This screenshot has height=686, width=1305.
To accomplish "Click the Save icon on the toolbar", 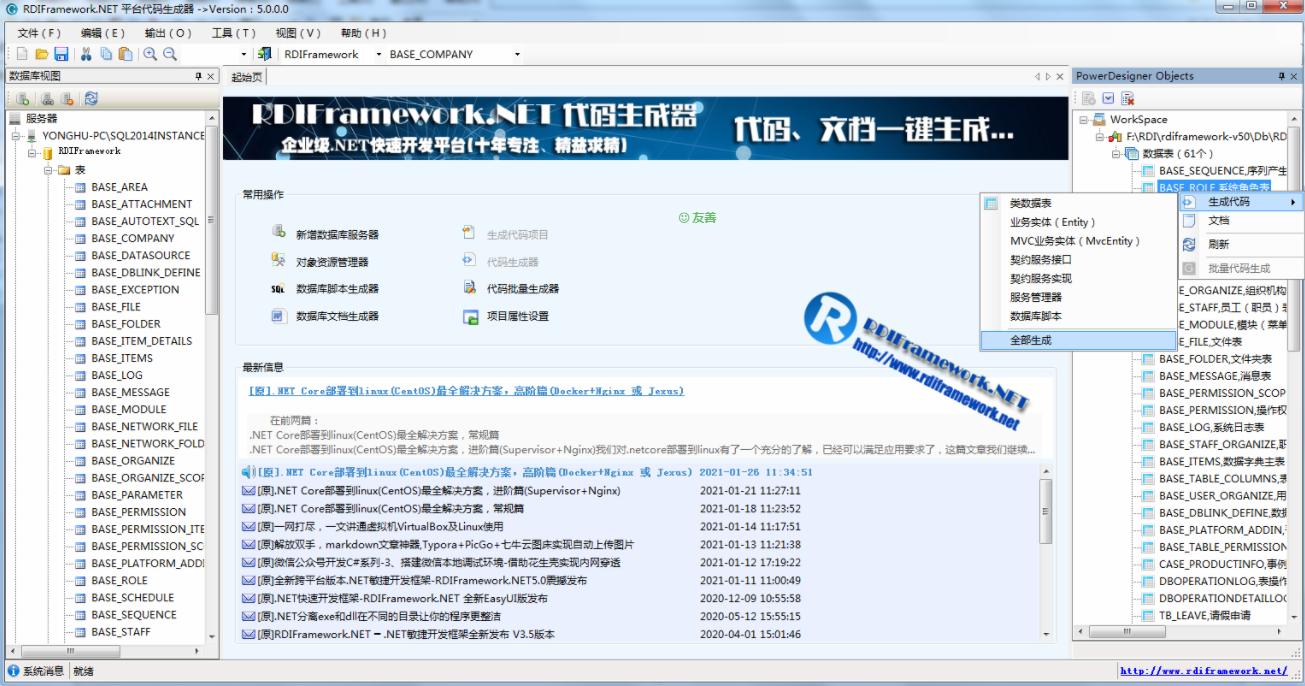I will click(x=61, y=53).
